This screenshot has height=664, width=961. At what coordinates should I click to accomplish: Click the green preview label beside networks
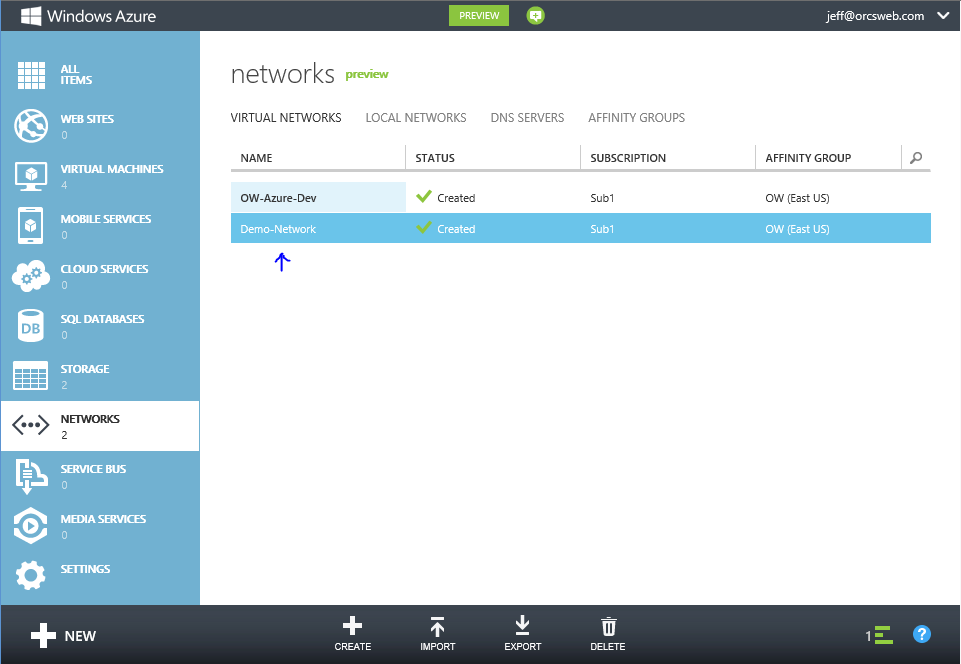[367, 74]
